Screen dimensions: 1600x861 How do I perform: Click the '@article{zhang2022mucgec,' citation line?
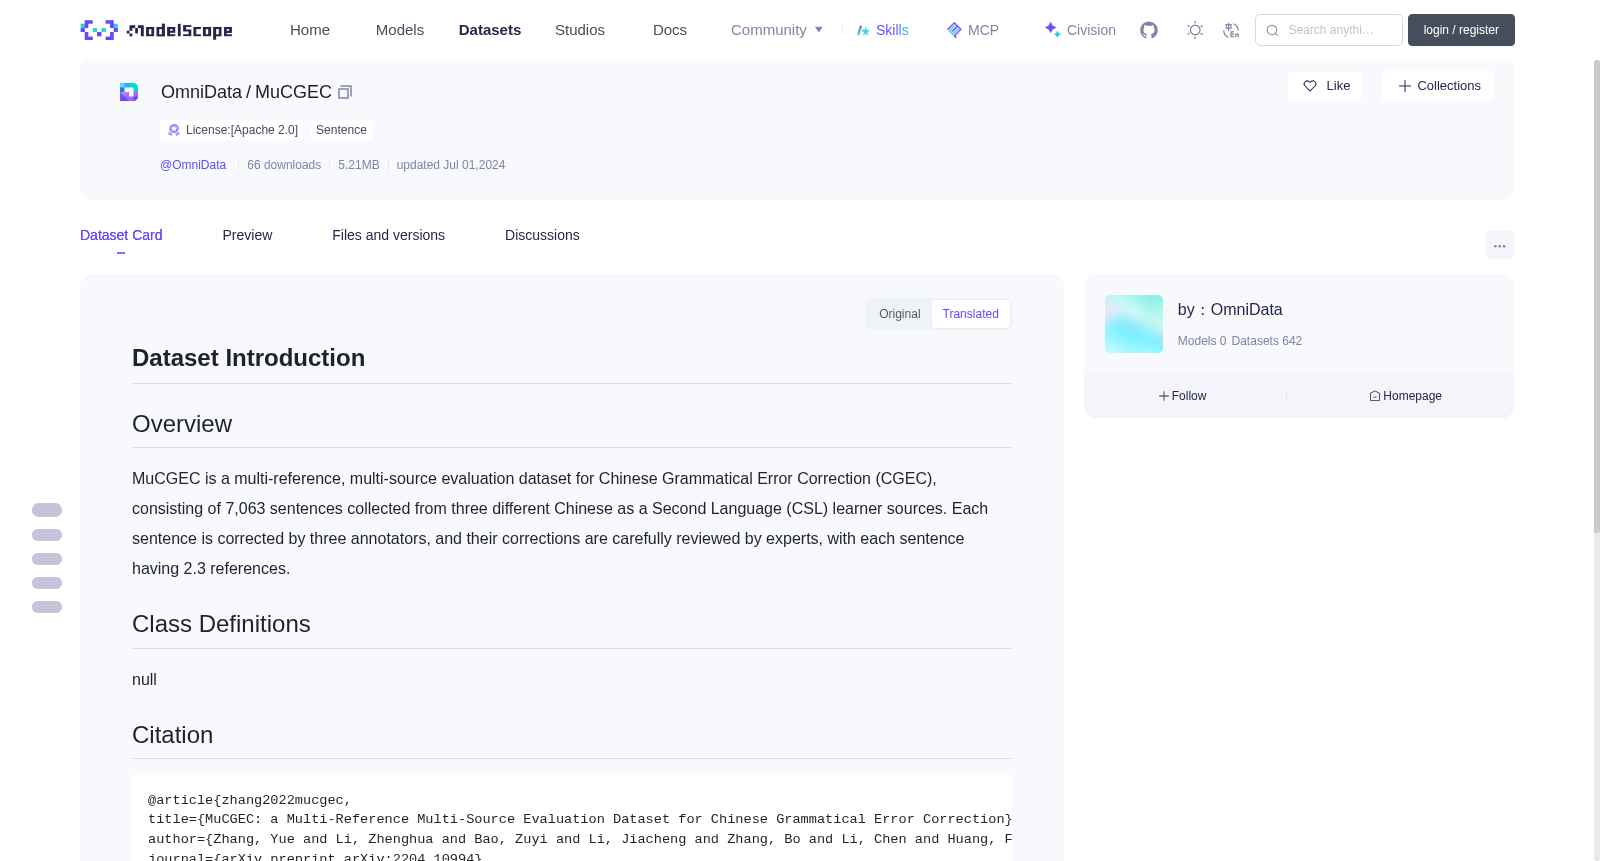[250, 800]
